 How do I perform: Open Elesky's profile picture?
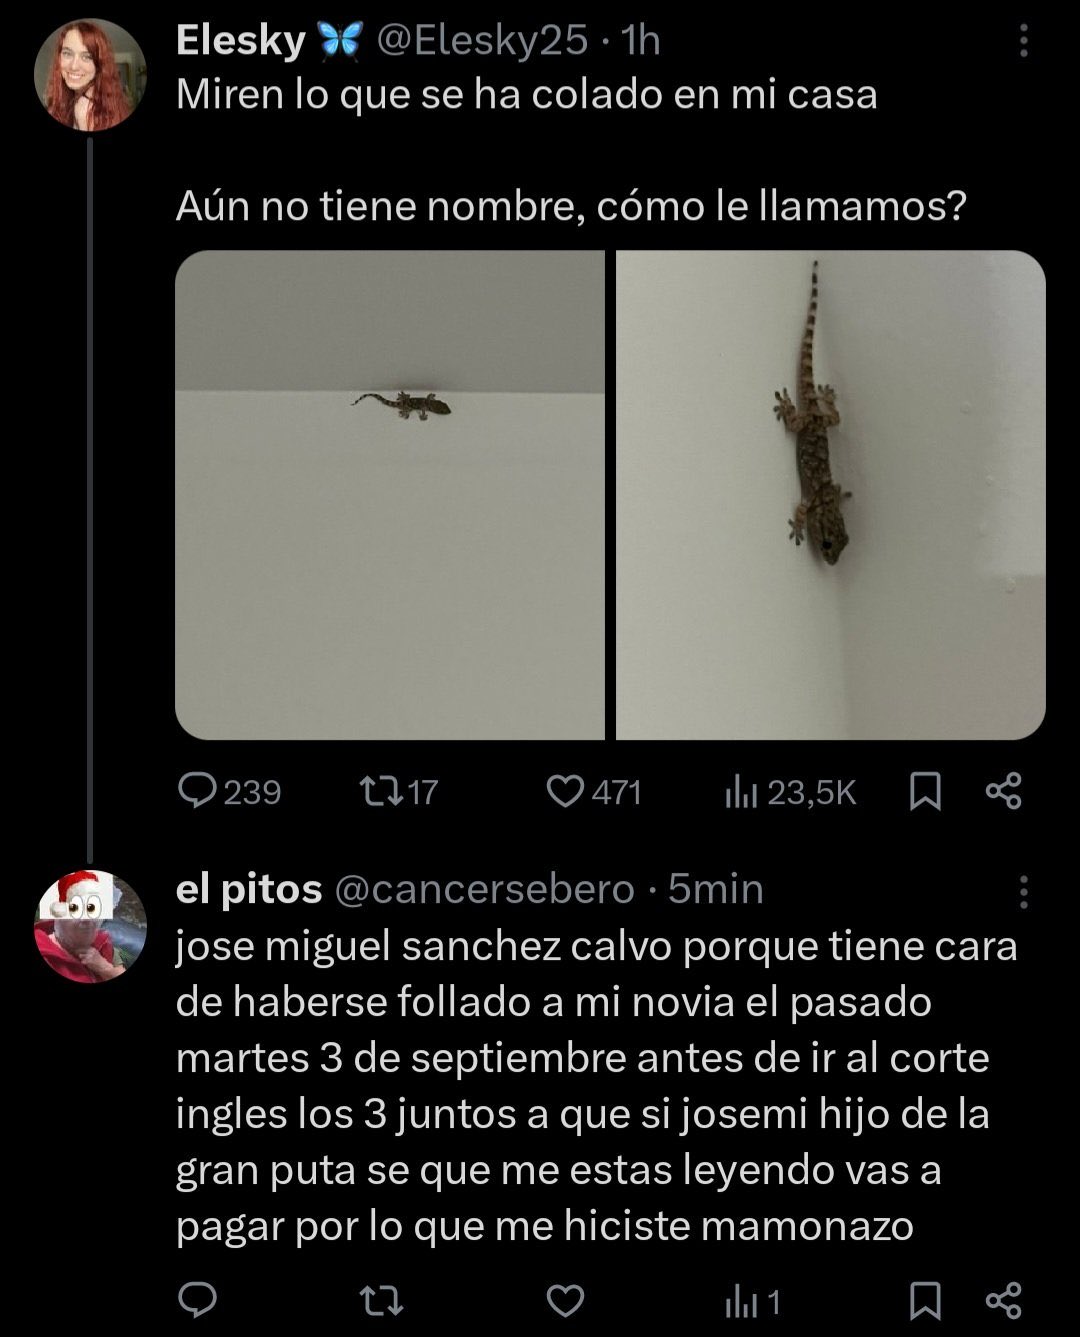[x=90, y=75]
